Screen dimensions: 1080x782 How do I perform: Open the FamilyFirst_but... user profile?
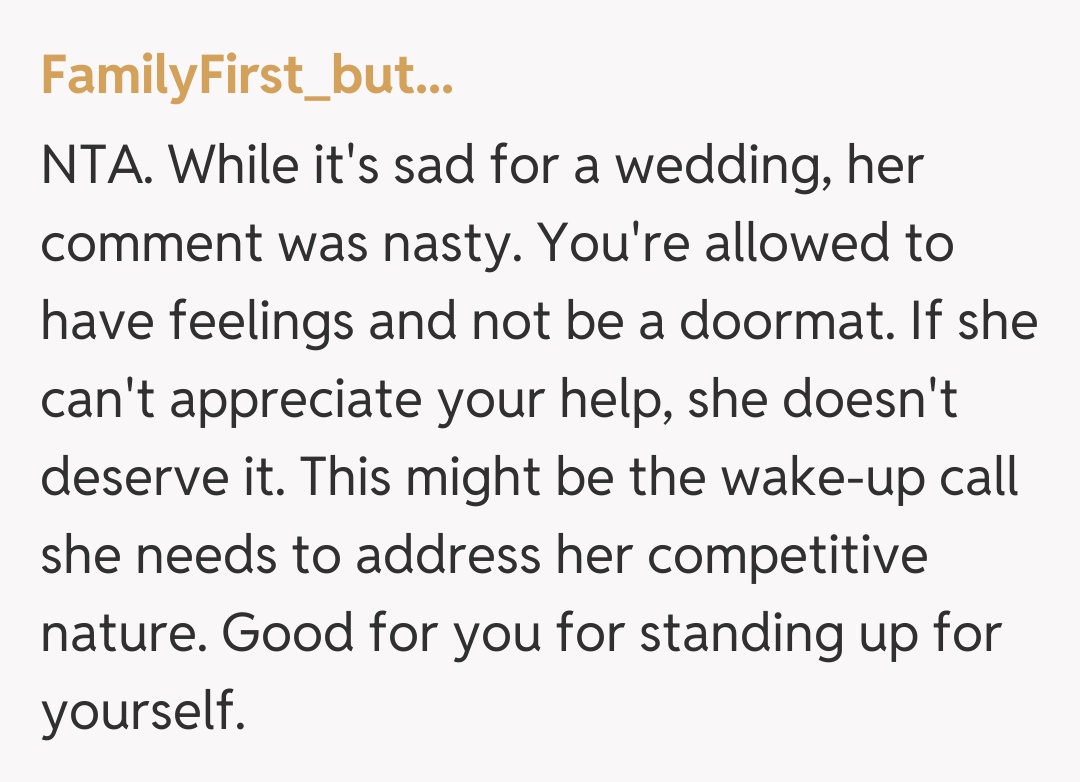[x=247, y=78]
